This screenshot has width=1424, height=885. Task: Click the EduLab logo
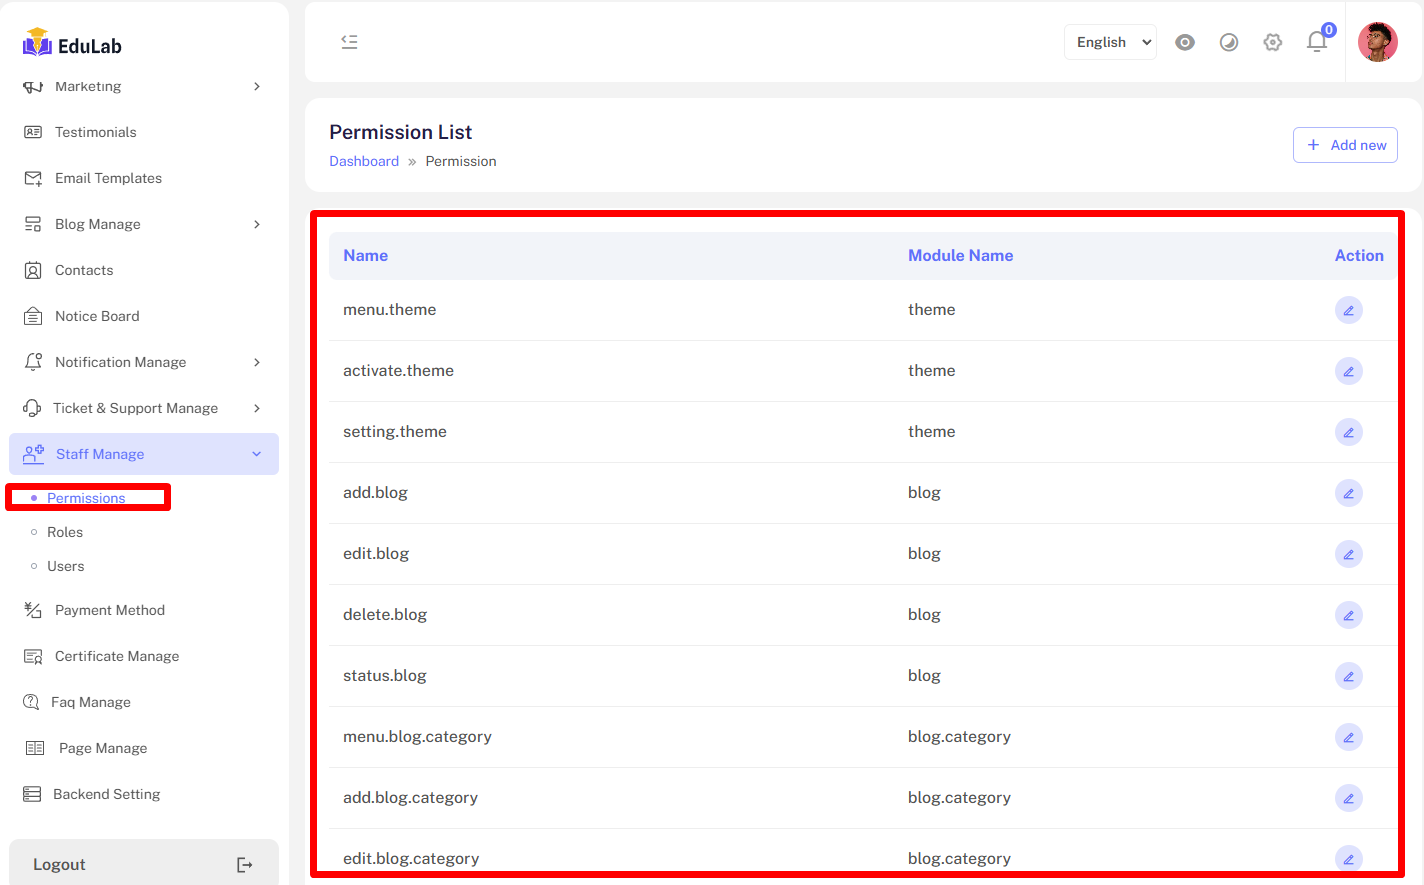pyautogui.click(x=73, y=45)
